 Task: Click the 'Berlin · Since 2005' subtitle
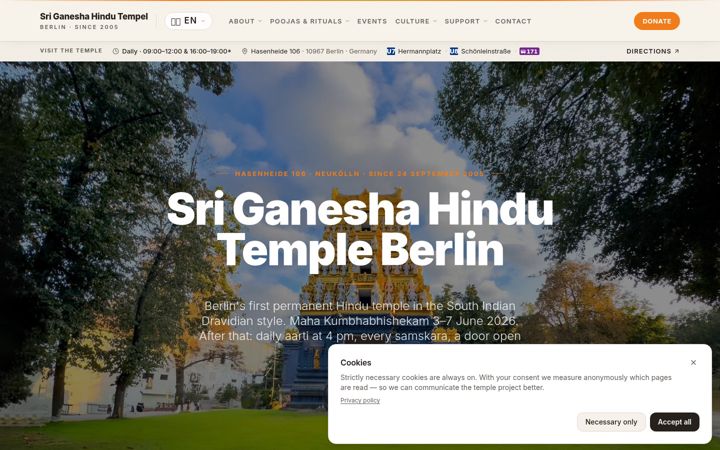pyautogui.click(x=79, y=27)
